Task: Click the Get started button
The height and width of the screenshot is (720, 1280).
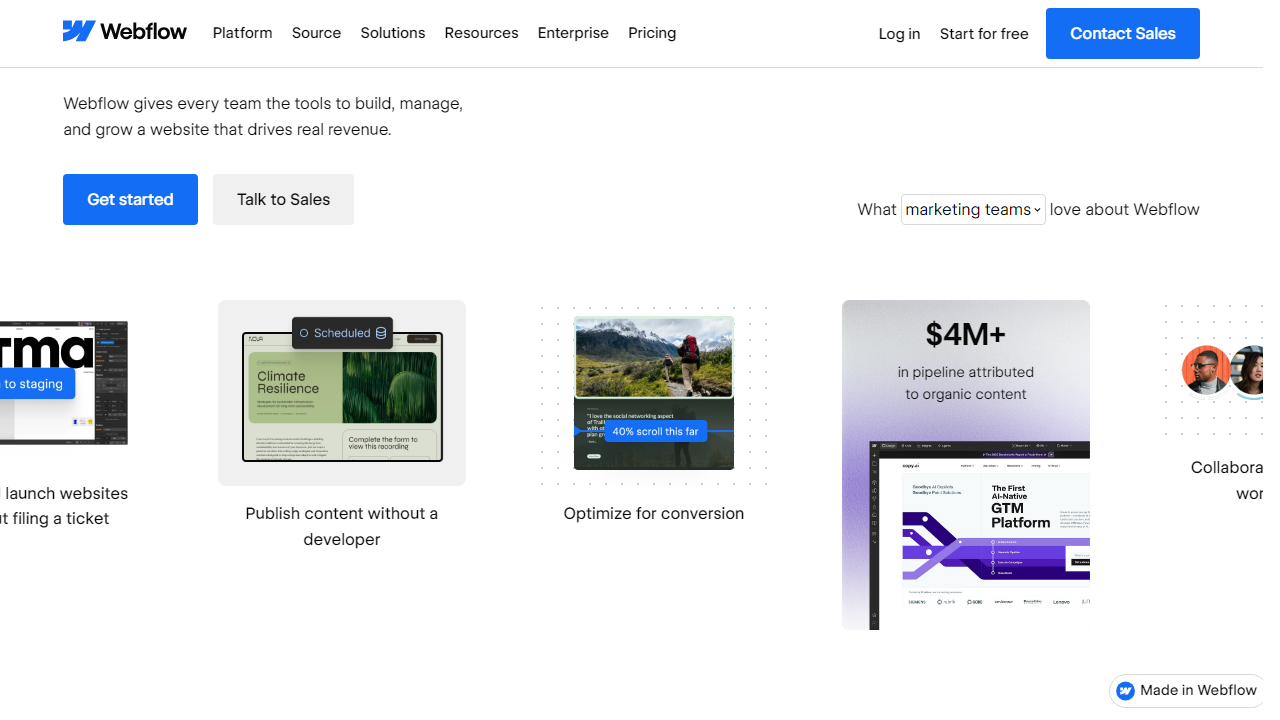Action: pos(130,199)
